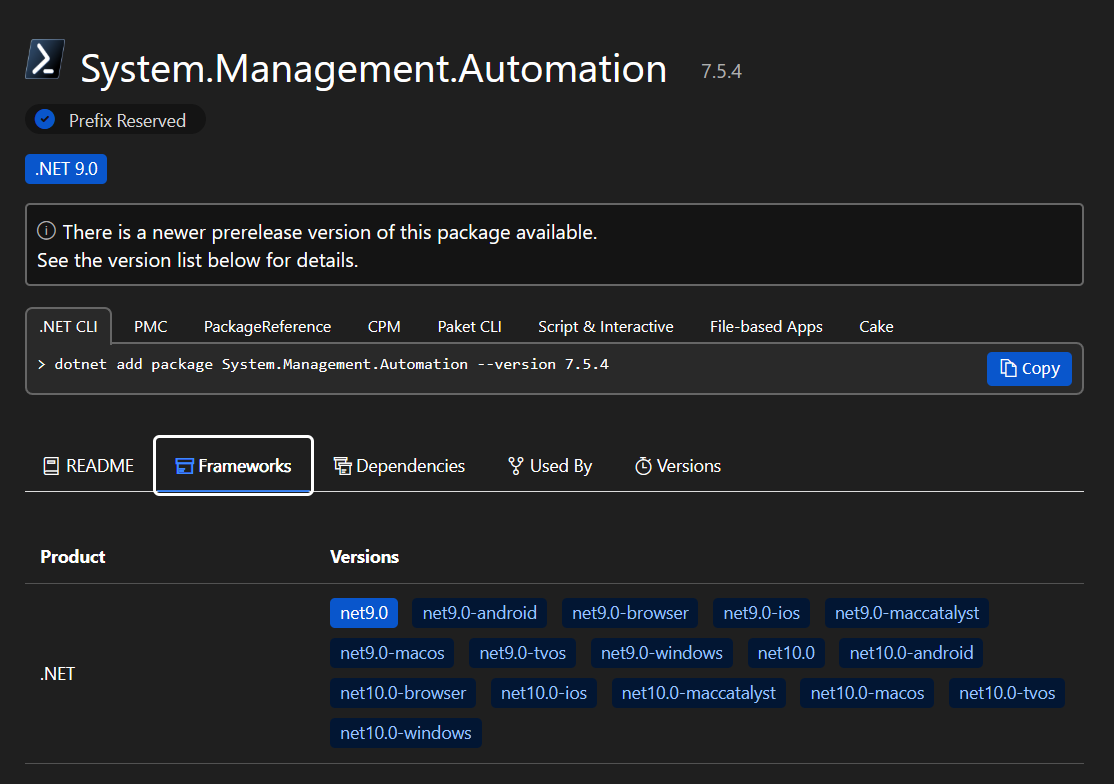Click the PowerShell package logo icon
1114x784 pixels.
(45, 59)
